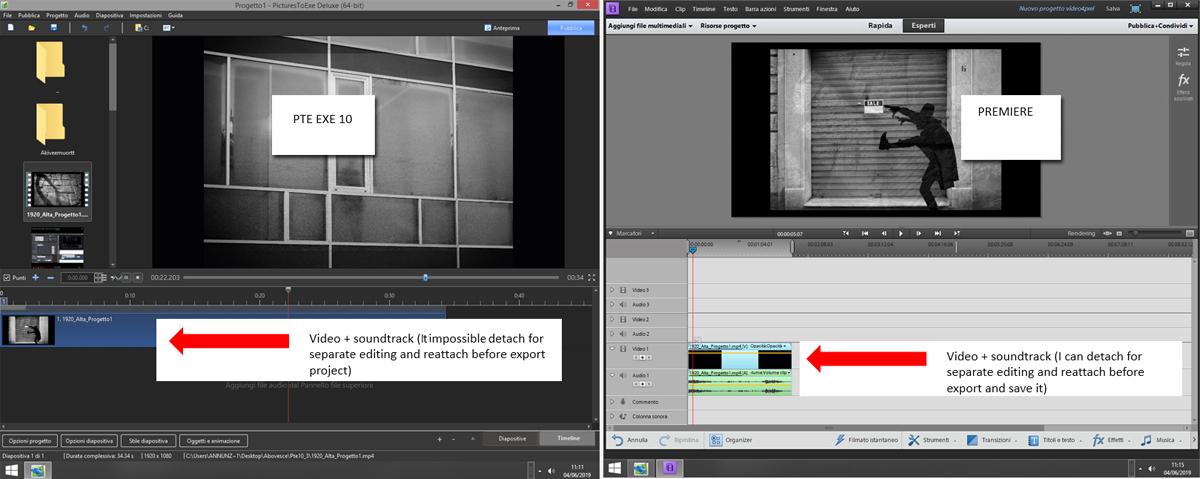Go to next edit point in Premiere

pos(938,232)
